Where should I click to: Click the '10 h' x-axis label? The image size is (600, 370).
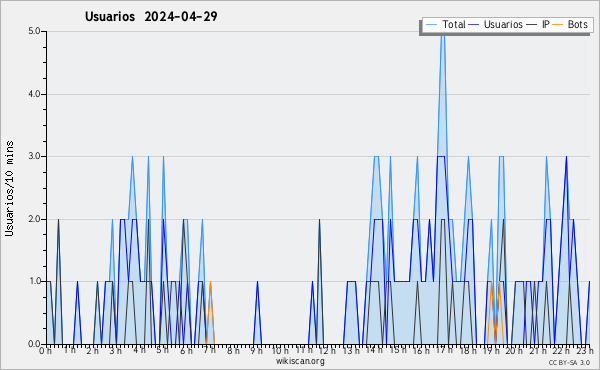click(x=280, y=351)
